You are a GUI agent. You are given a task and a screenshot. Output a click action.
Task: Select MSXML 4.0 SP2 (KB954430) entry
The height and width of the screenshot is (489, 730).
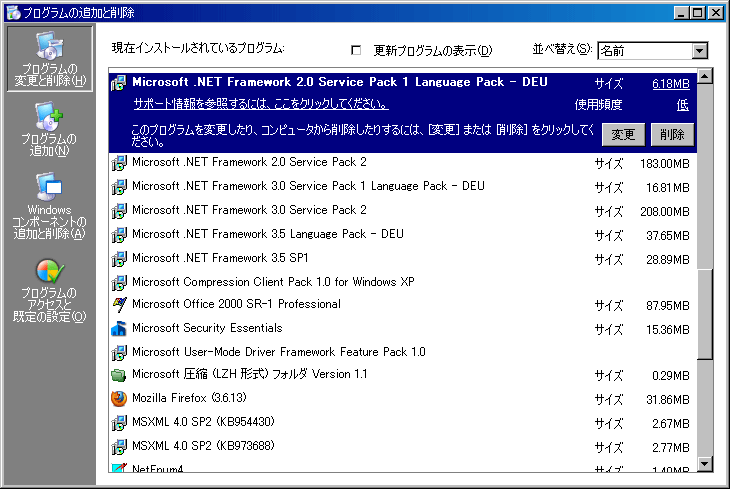pos(403,423)
